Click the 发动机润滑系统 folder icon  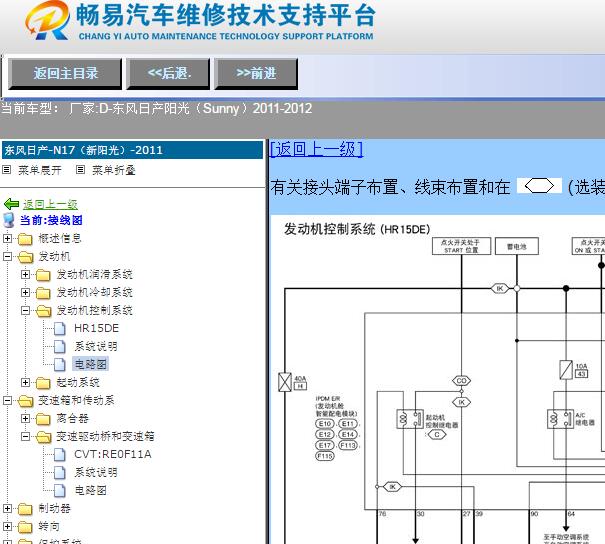coord(43,275)
